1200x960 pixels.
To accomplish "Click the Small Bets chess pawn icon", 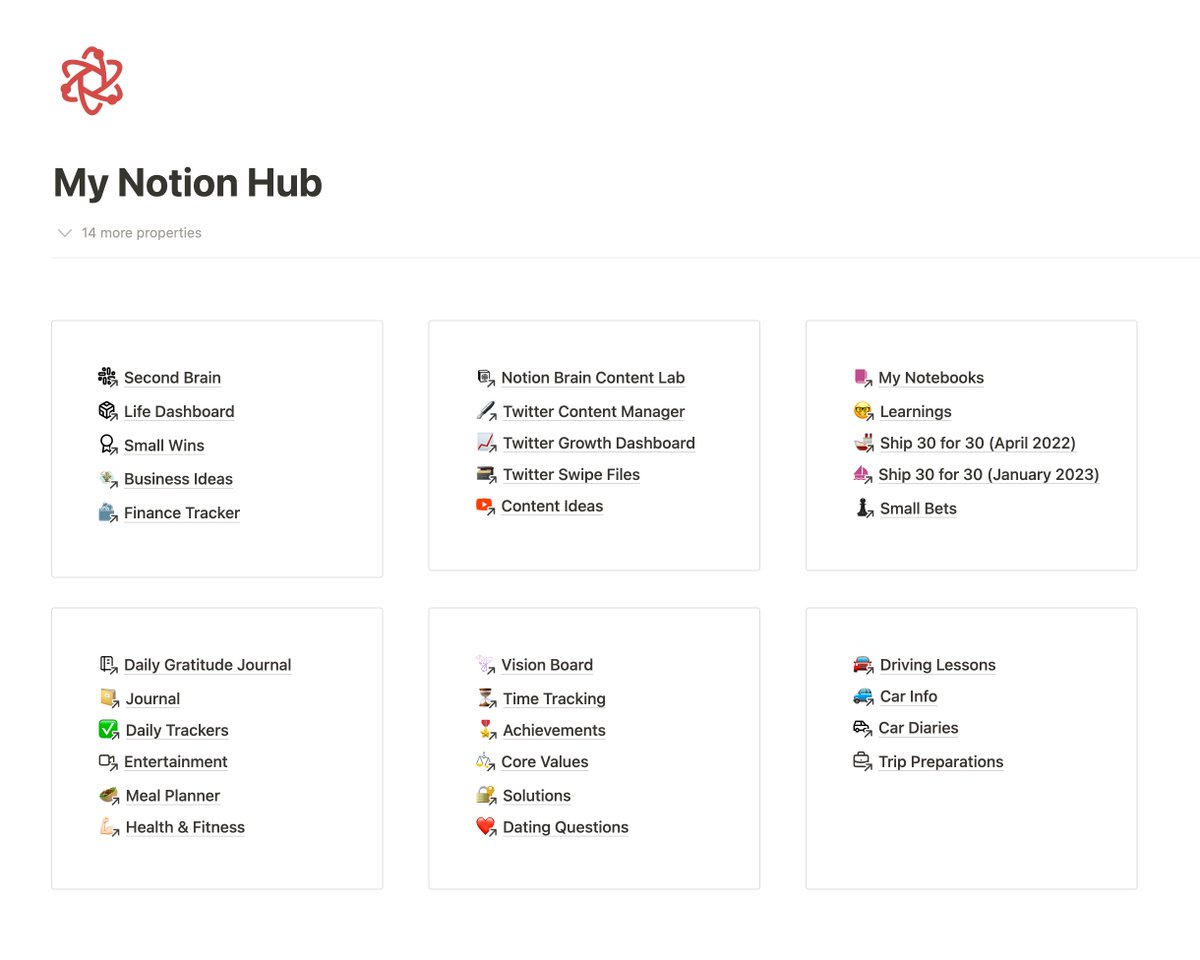I will tap(864, 508).
